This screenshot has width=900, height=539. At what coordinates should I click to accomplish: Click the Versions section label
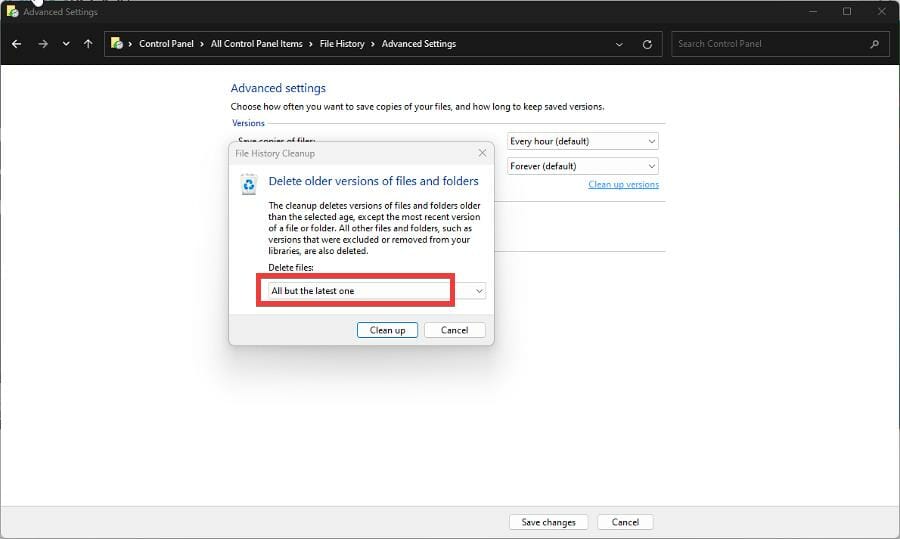pyautogui.click(x=248, y=123)
